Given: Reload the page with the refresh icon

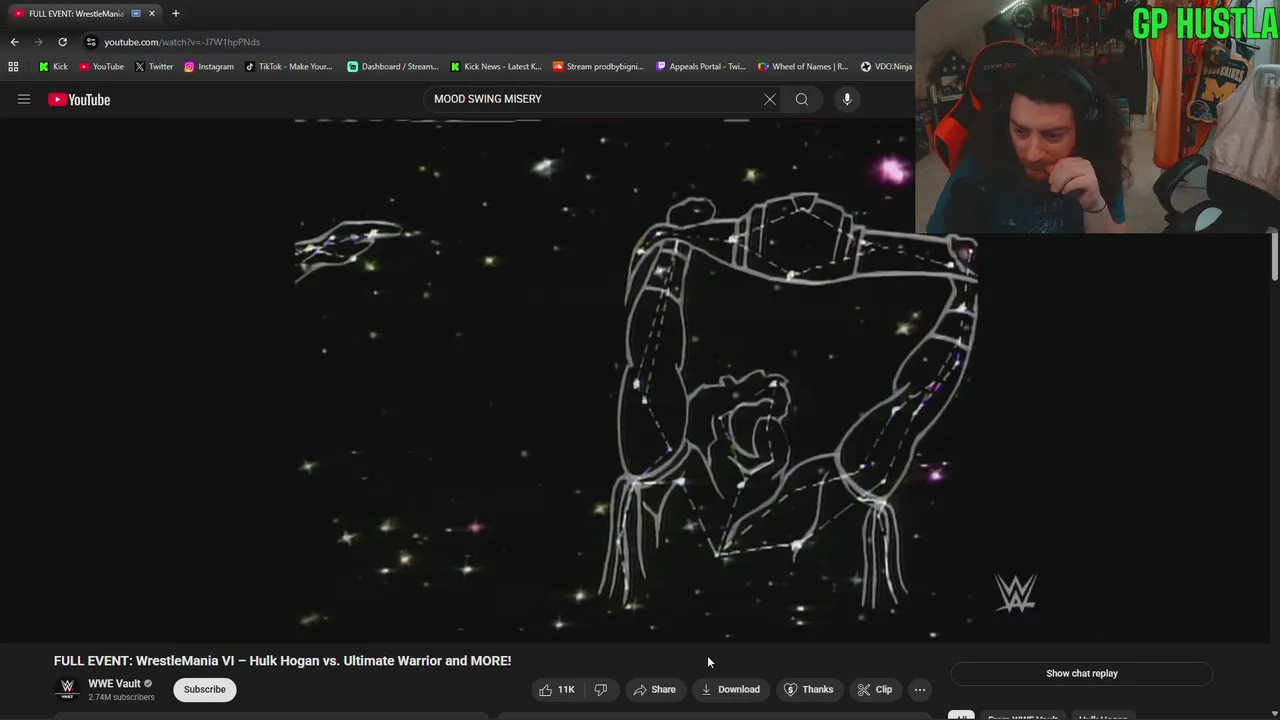Looking at the screenshot, I should click(62, 42).
